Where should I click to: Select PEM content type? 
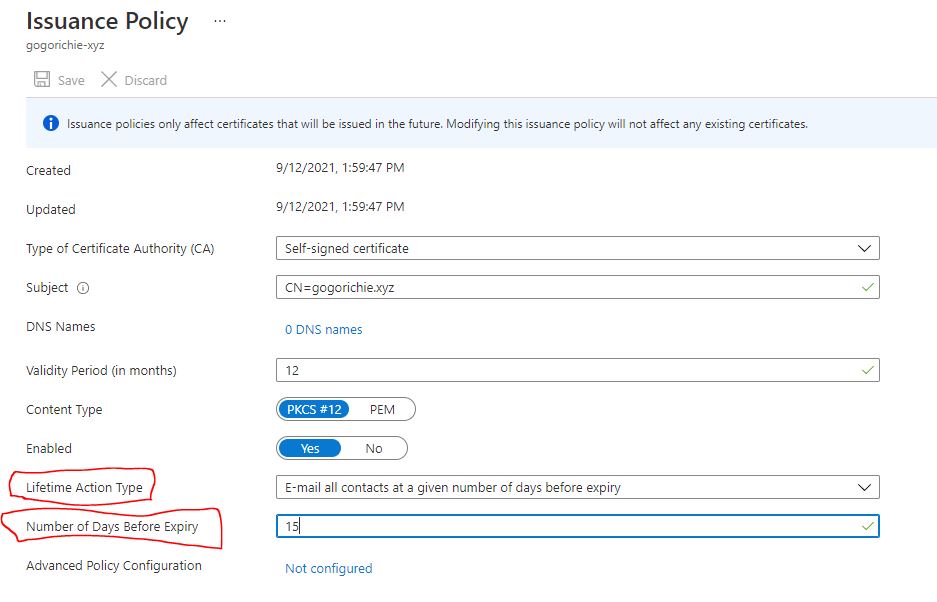(382, 410)
